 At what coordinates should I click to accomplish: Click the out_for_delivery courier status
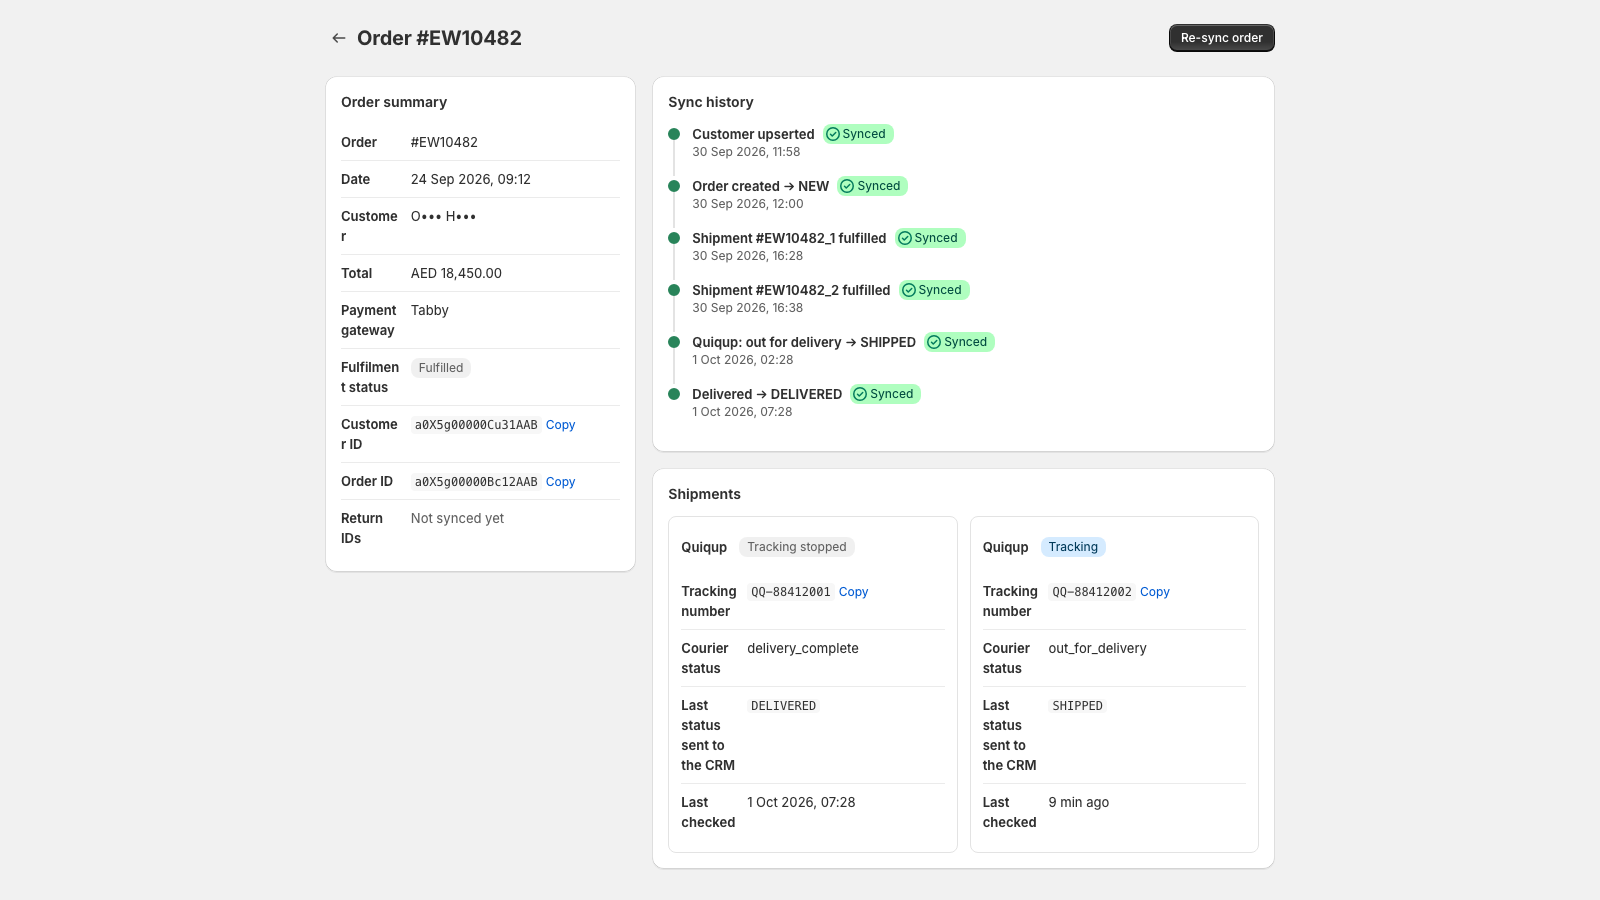(x=1097, y=648)
